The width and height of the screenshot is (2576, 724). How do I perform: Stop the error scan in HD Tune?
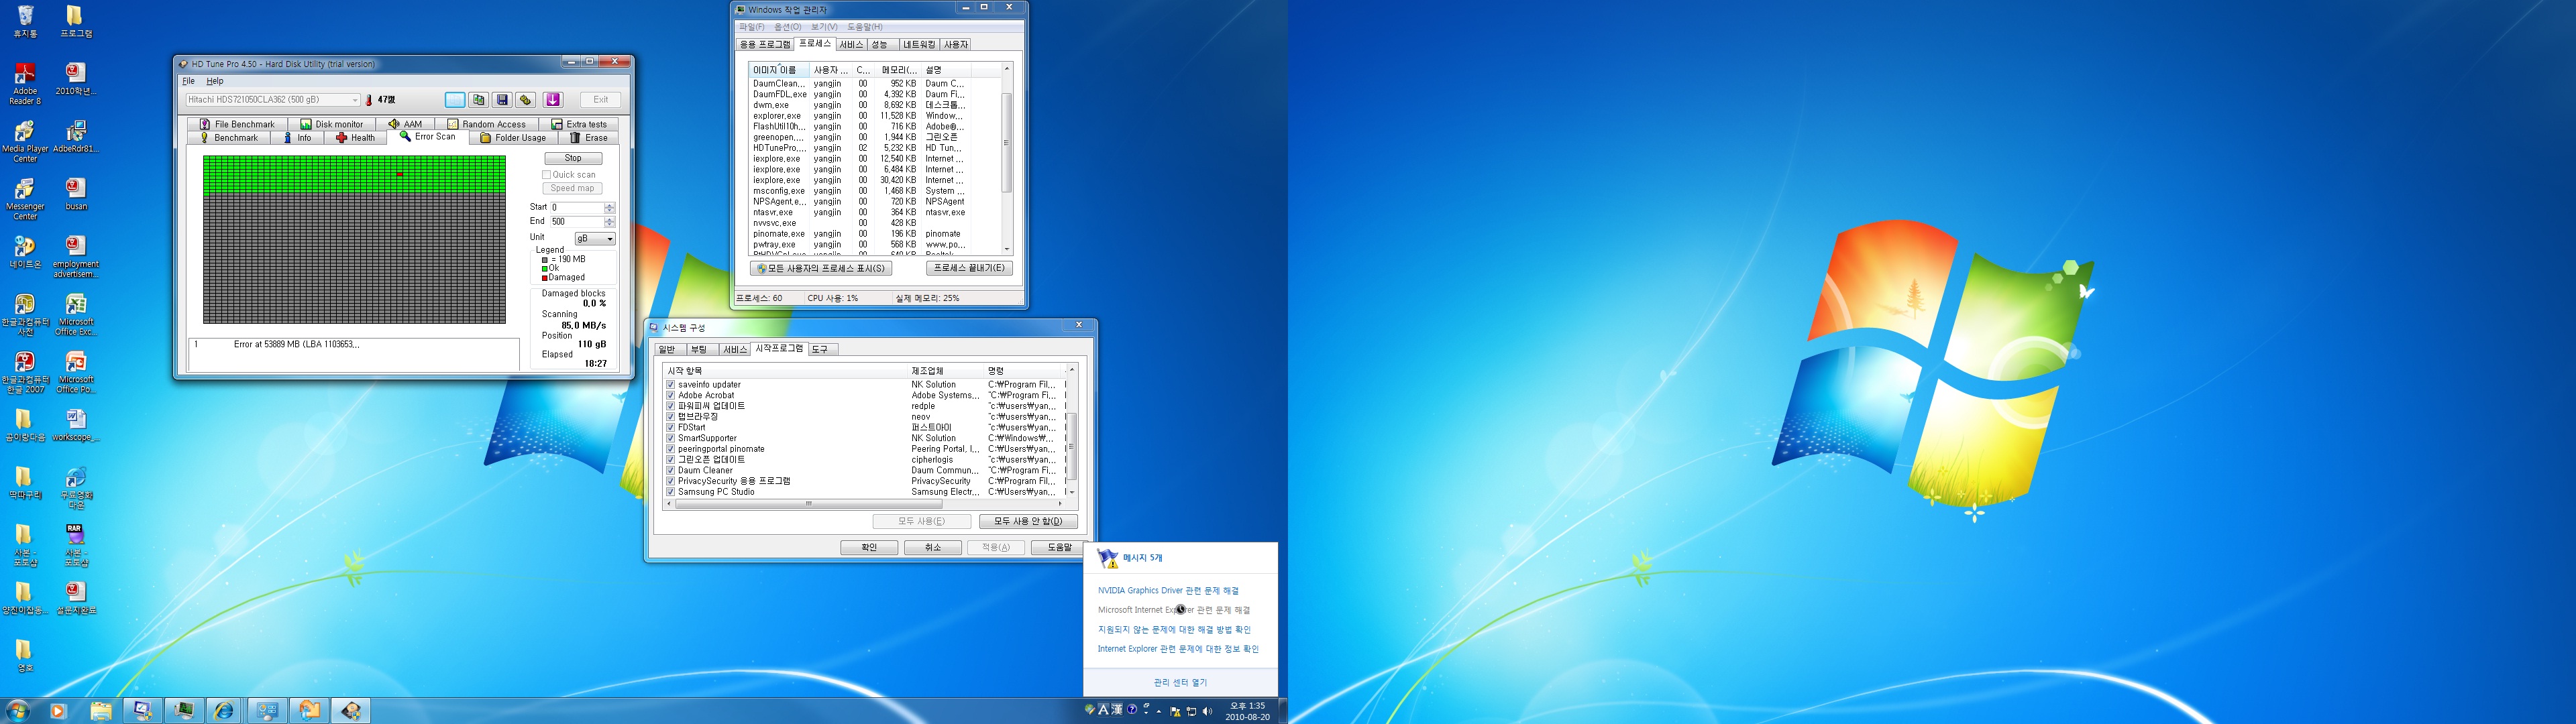[573, 158]
